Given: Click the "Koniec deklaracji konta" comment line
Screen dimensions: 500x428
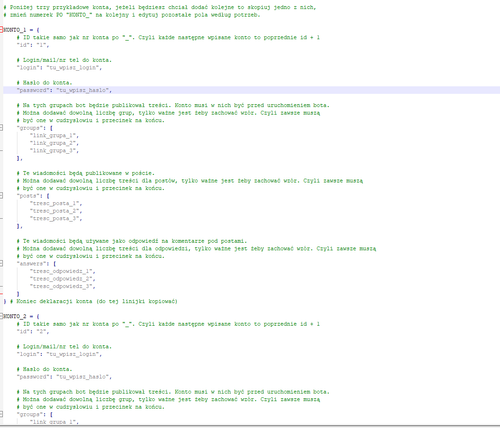Looking at the screenshot, I should (x=94, y=301).
